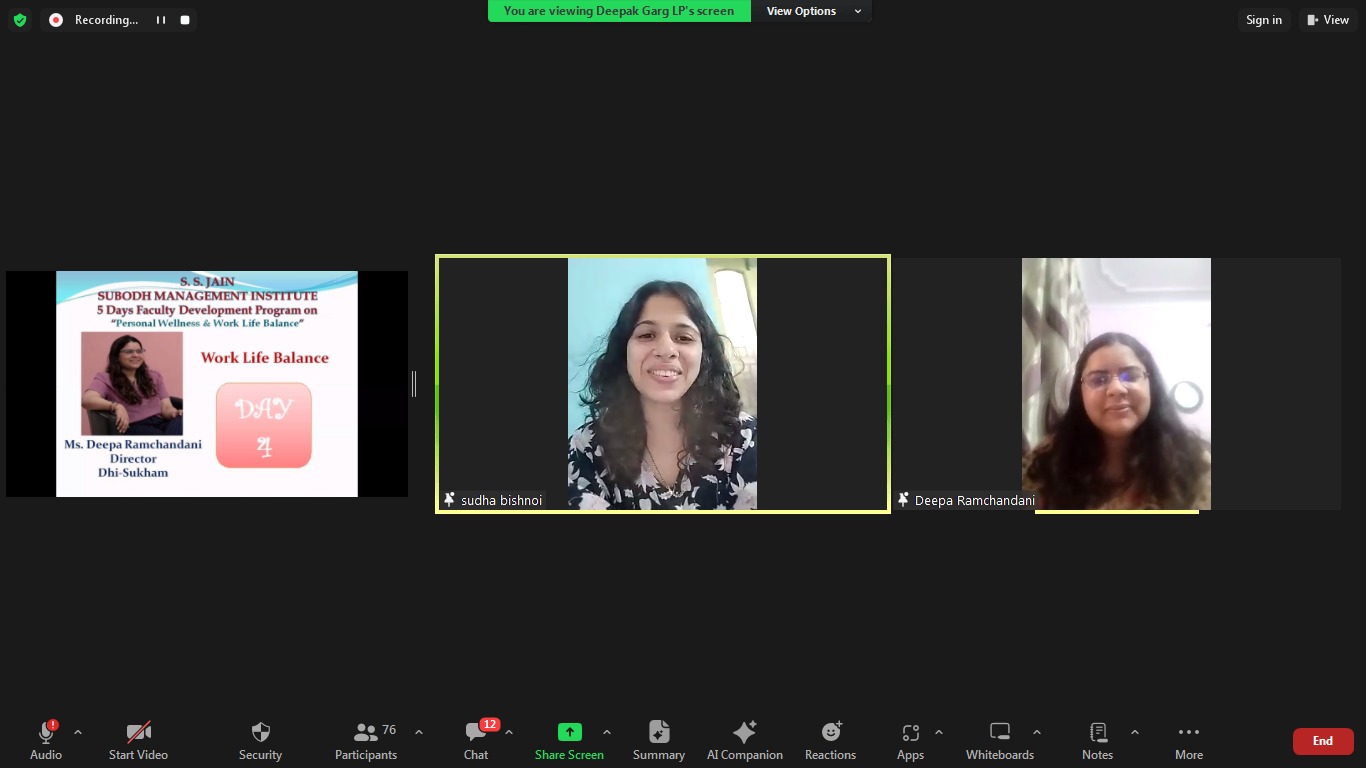Open Whiteboards from the toolbar
1366x768 pixels.
(999, 741)
